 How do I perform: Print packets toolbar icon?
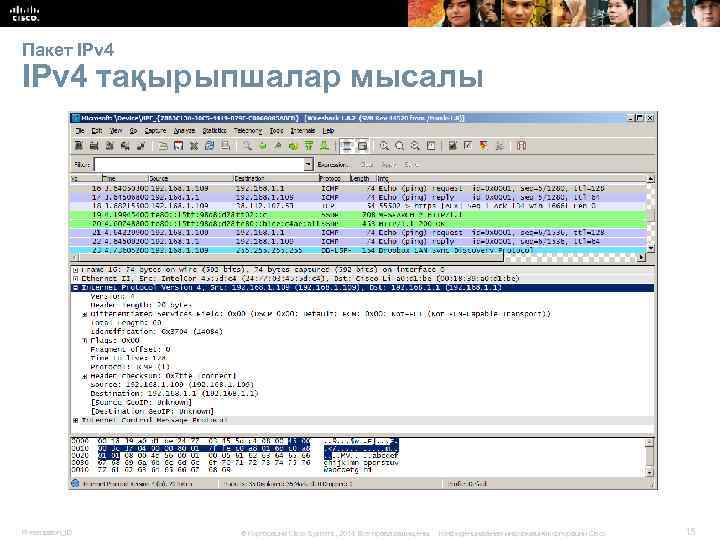coord(225,146)
